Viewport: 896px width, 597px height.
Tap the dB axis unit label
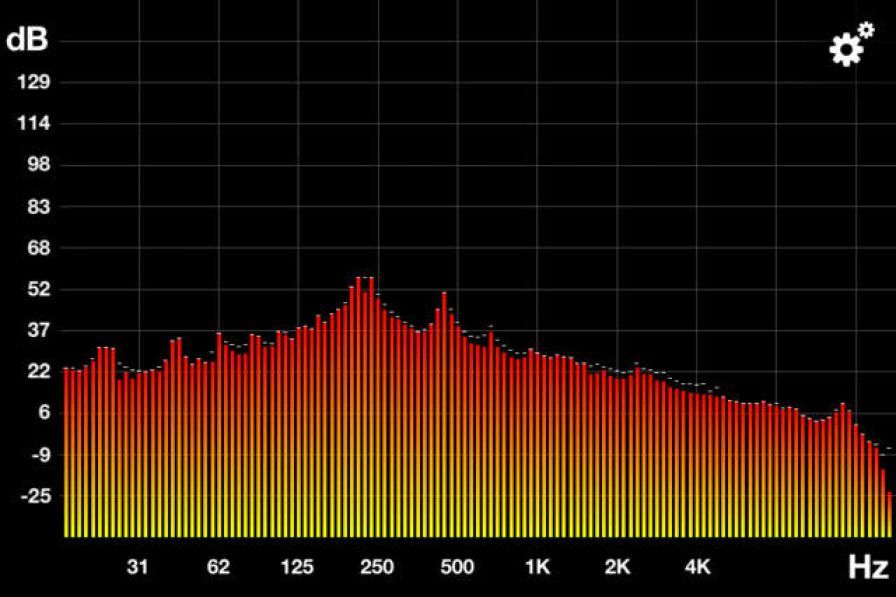26,41
